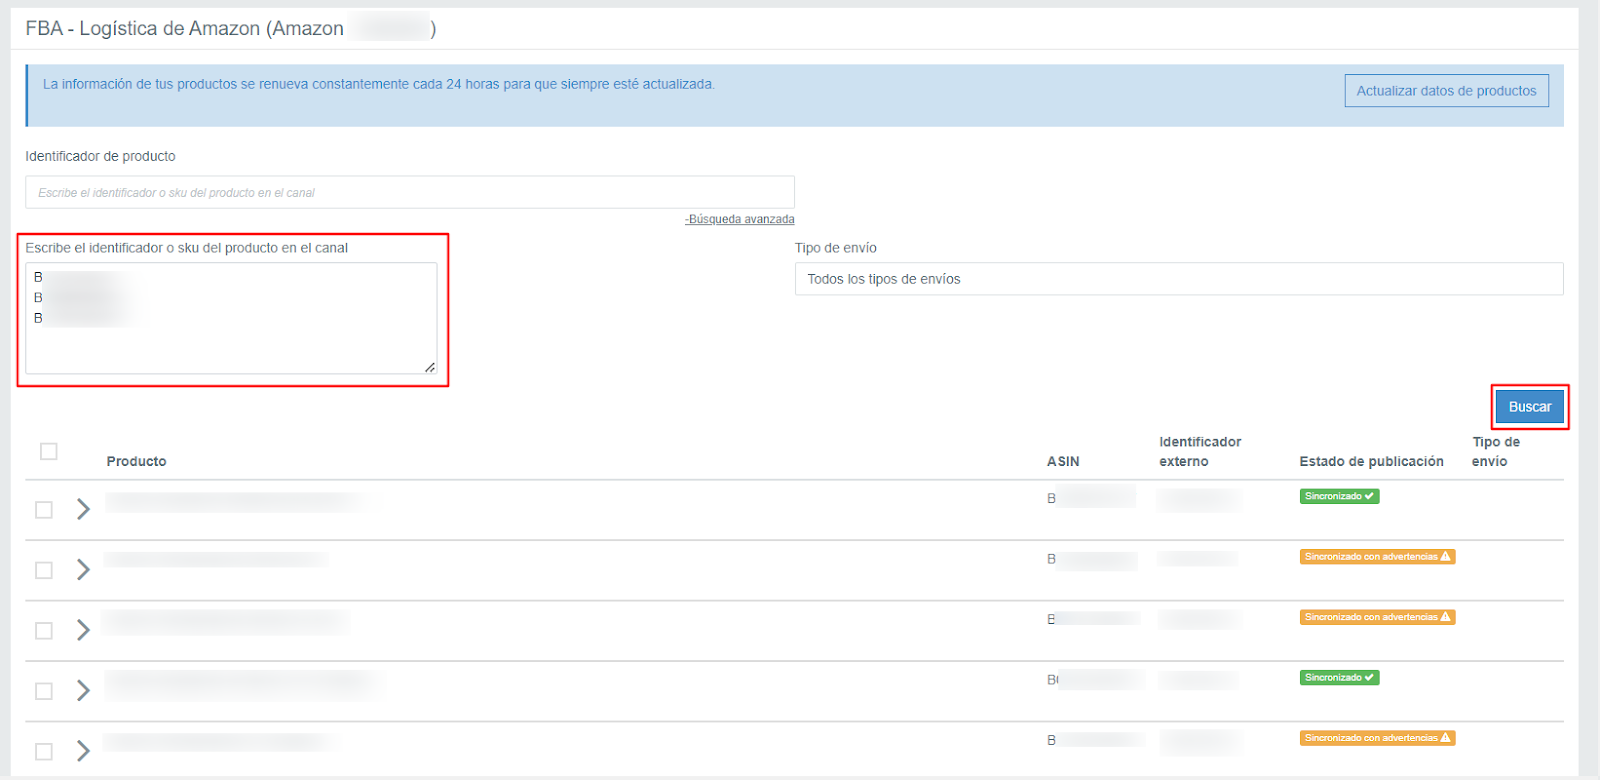Image resolution: width=1600 pixels, height=780 pixels.
Task: Tick the fourth product row checkbox
Action: click(44, 691)
